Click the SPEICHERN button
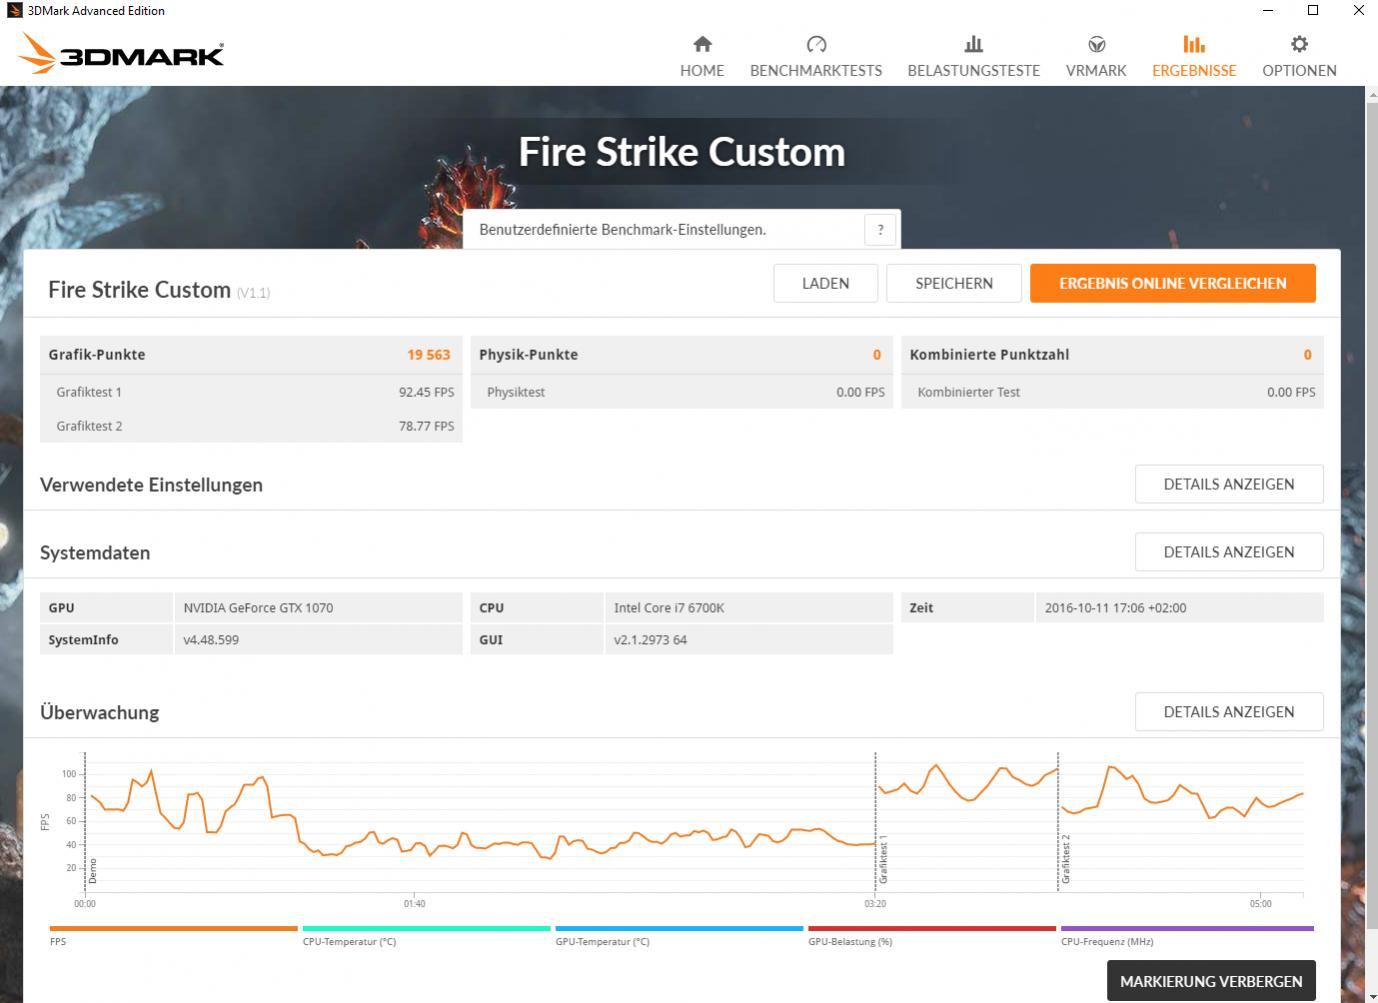The height and width of the screenshot is (1003, 1378). pyautogui.click(x=954, y=283)
